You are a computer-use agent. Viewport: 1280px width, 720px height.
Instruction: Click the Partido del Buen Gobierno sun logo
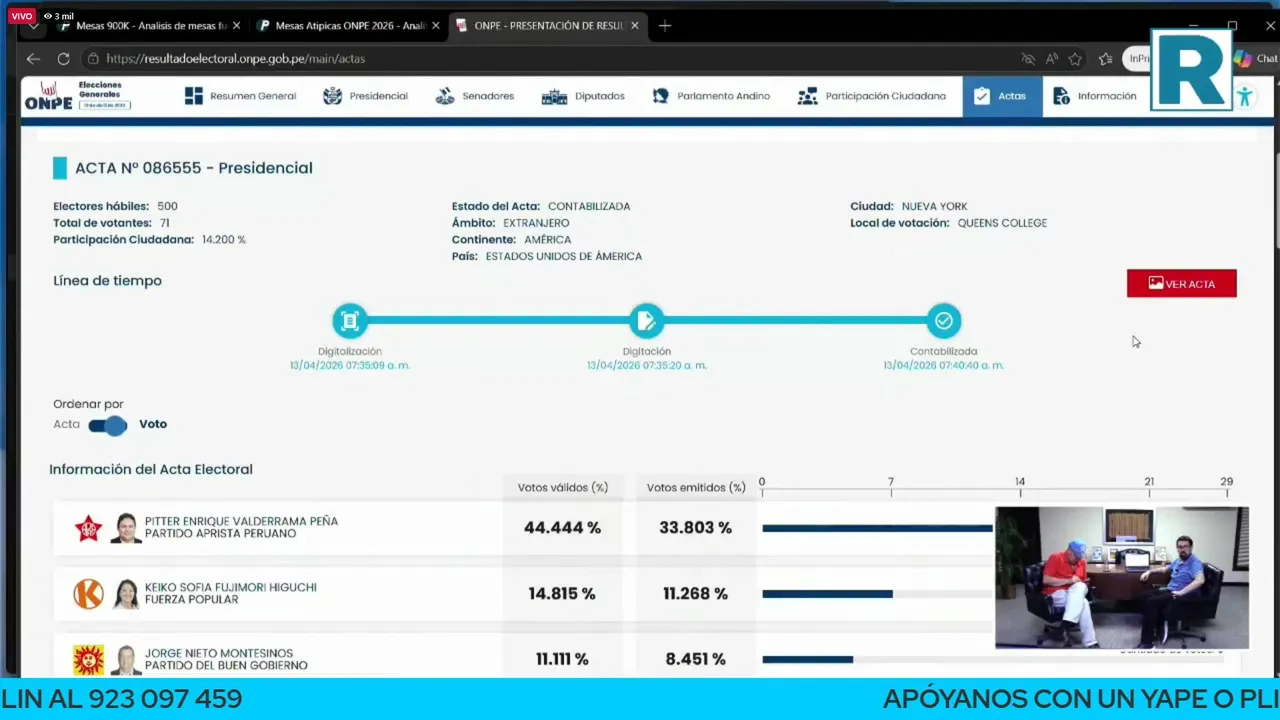click(x=88, y=660)
